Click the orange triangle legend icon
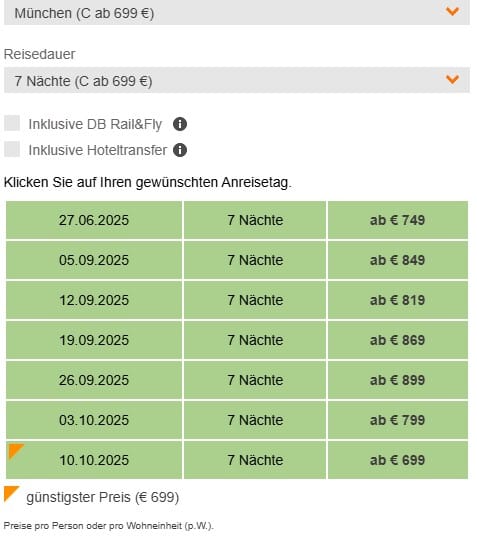 click(11, 494)
